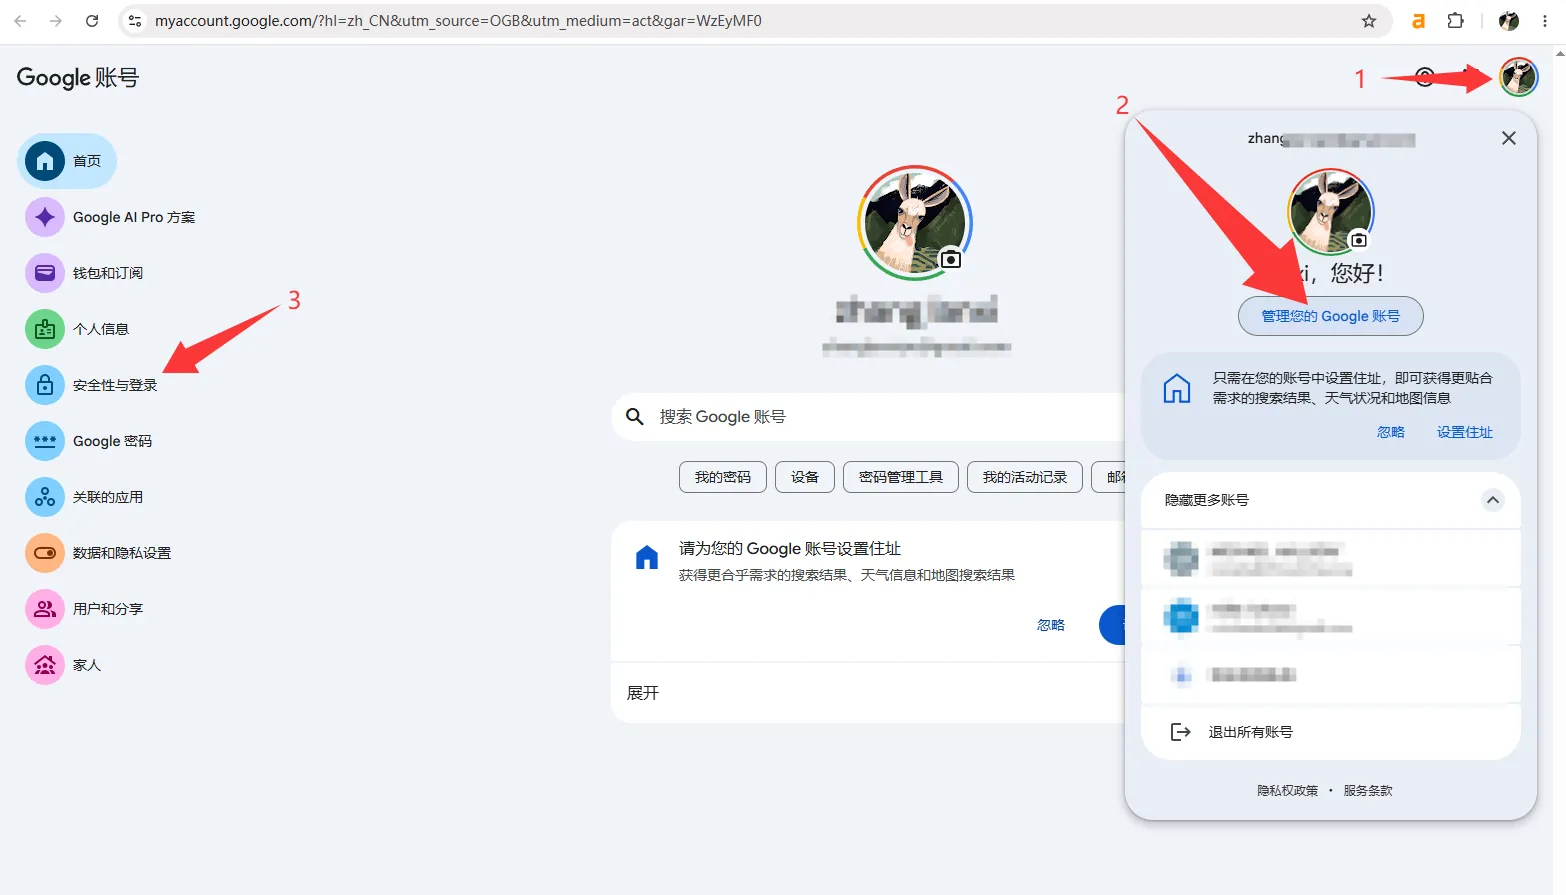
Task: Click 退出所有账号 text
Action: [x=1250, y=732]
